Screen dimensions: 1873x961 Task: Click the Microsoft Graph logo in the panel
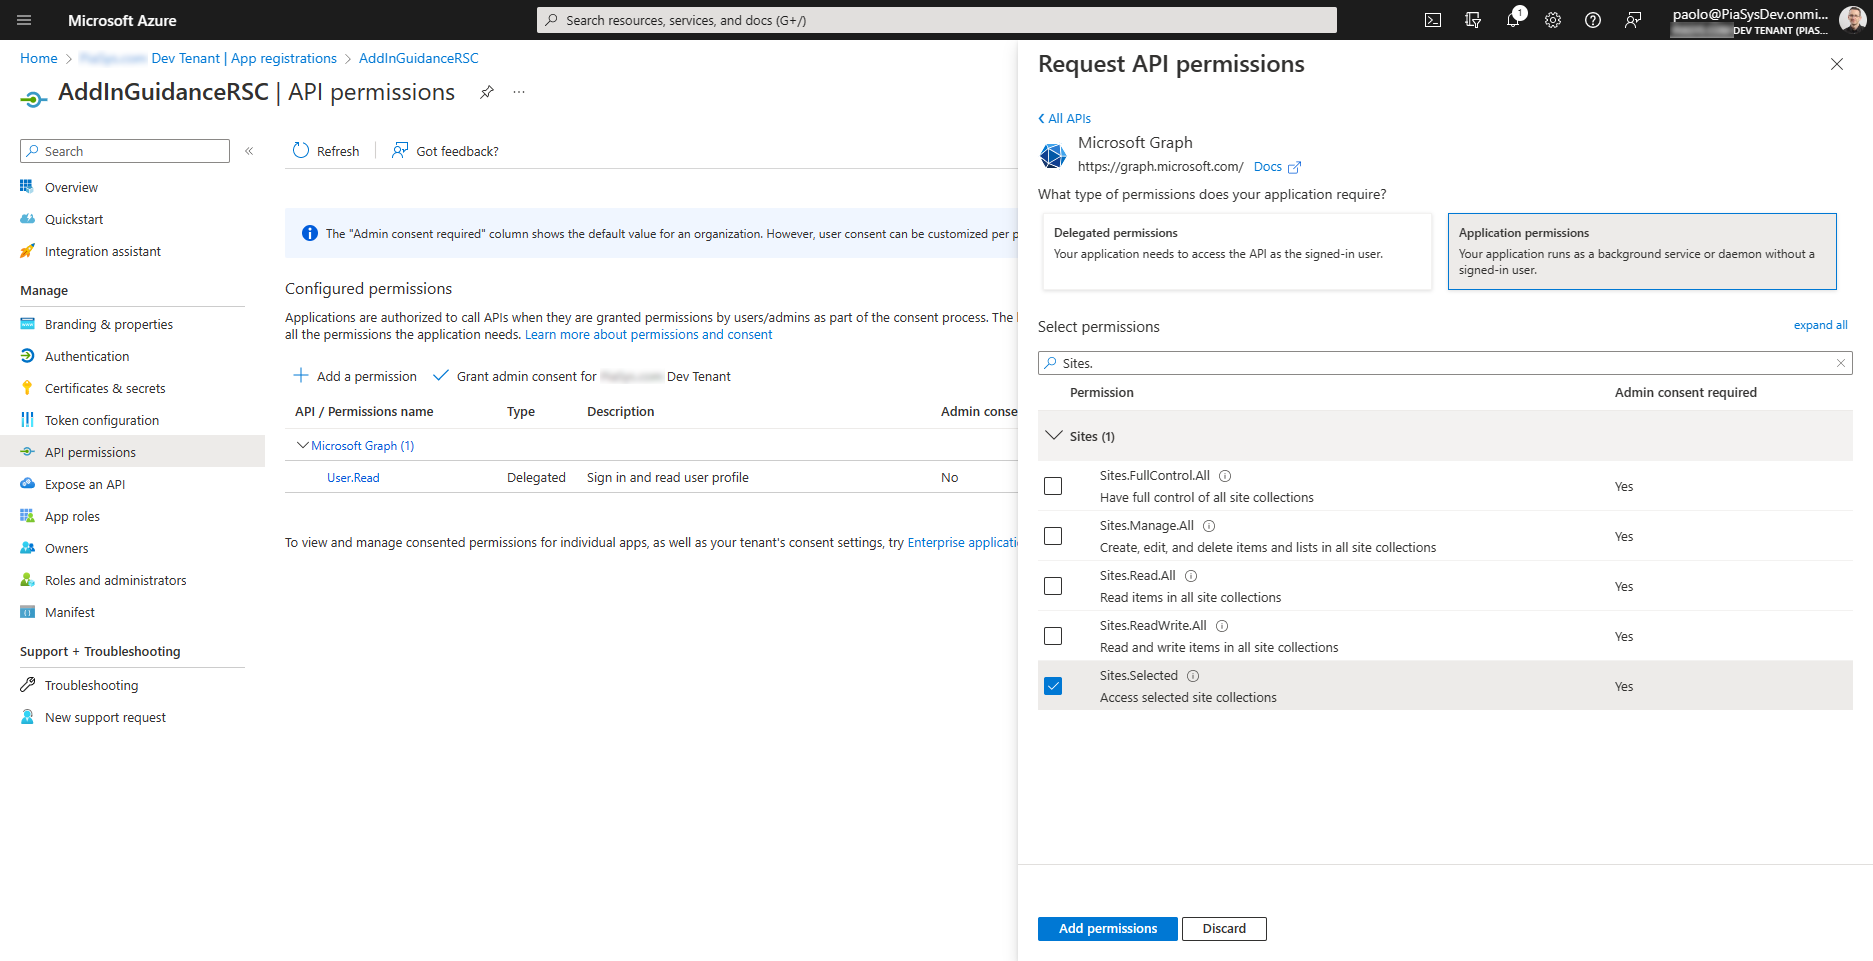point(1052,155)
